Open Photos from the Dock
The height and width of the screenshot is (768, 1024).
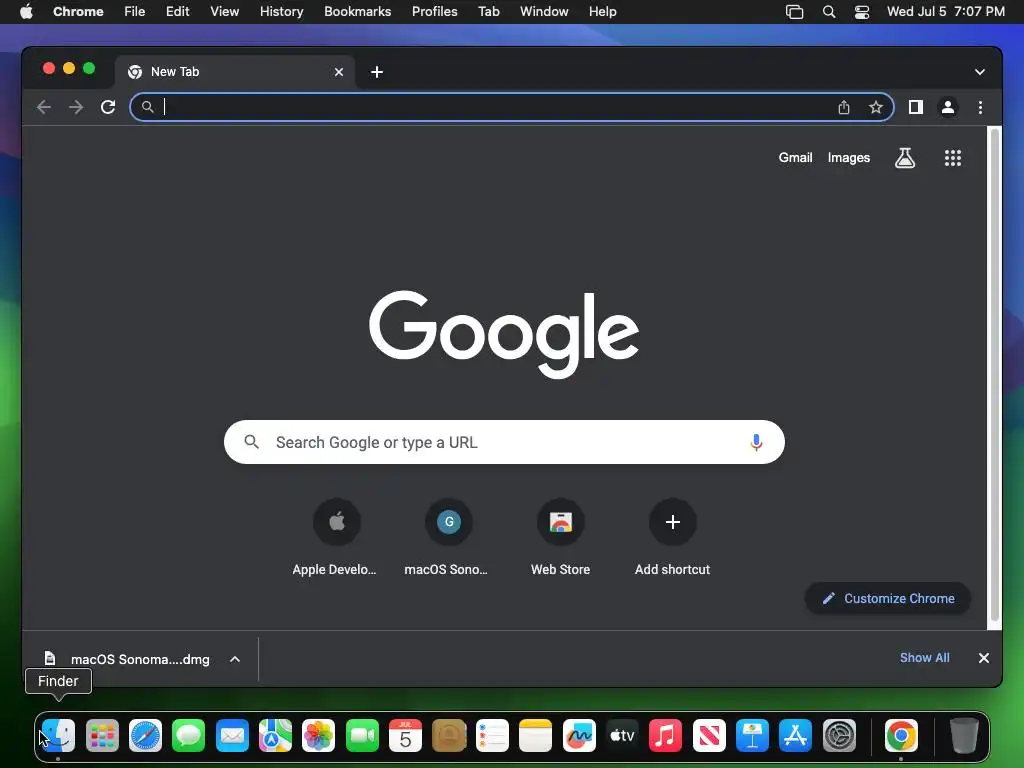pos(319,736)
